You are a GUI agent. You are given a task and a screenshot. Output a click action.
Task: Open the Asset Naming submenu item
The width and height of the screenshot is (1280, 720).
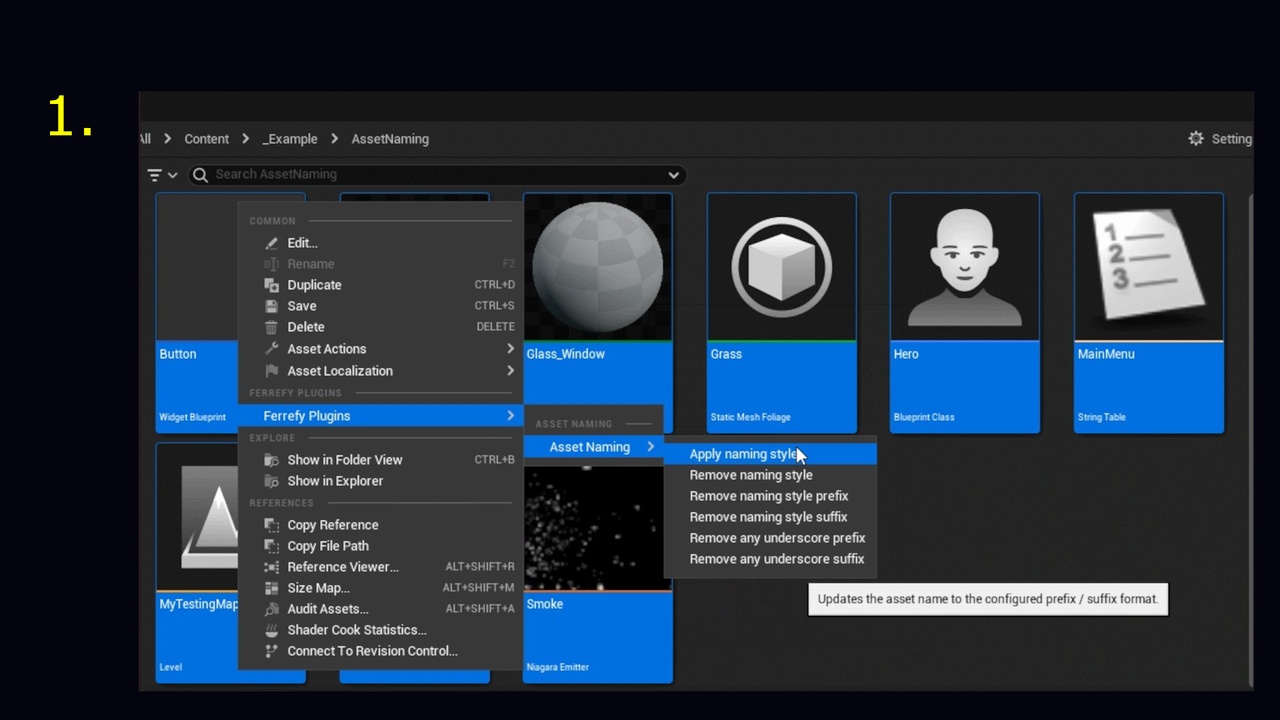tap(594, 447)
